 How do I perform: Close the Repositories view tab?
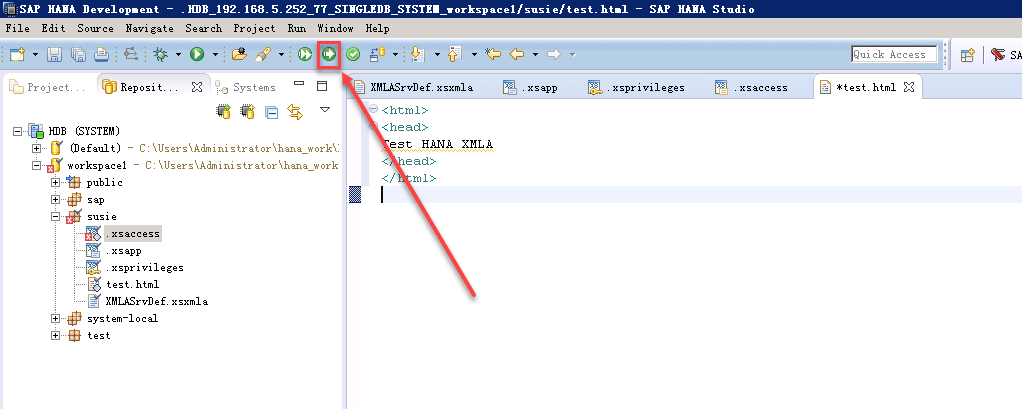pyautogui.click(x=196, y=87)
